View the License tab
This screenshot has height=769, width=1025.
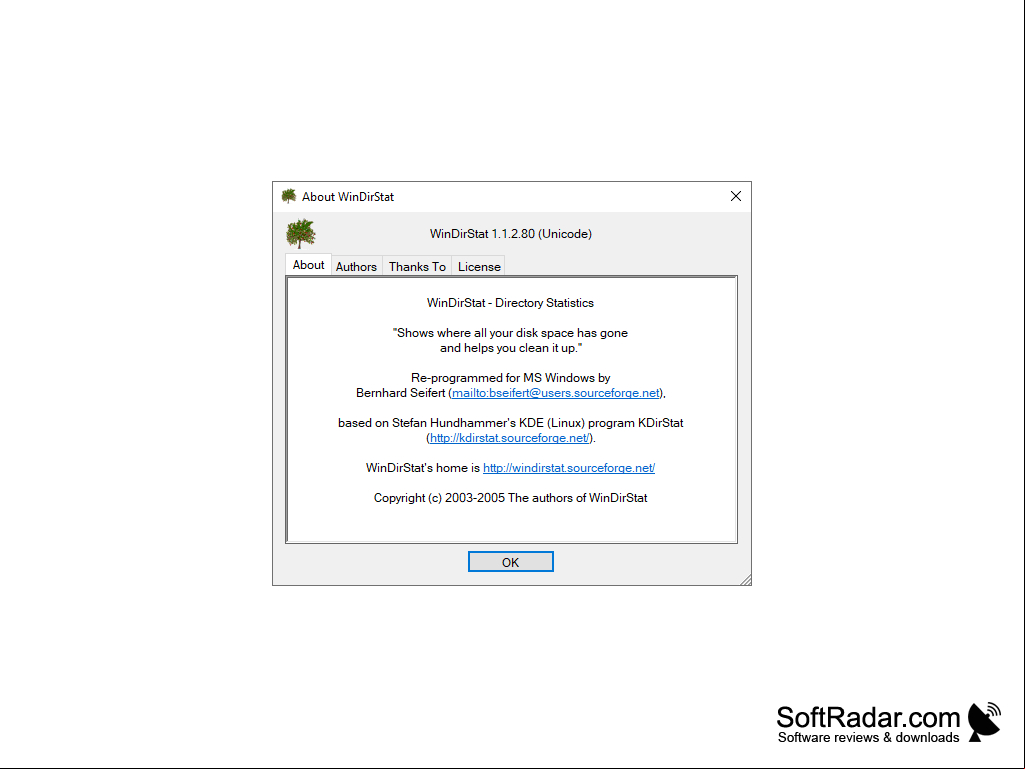(479, 267)
